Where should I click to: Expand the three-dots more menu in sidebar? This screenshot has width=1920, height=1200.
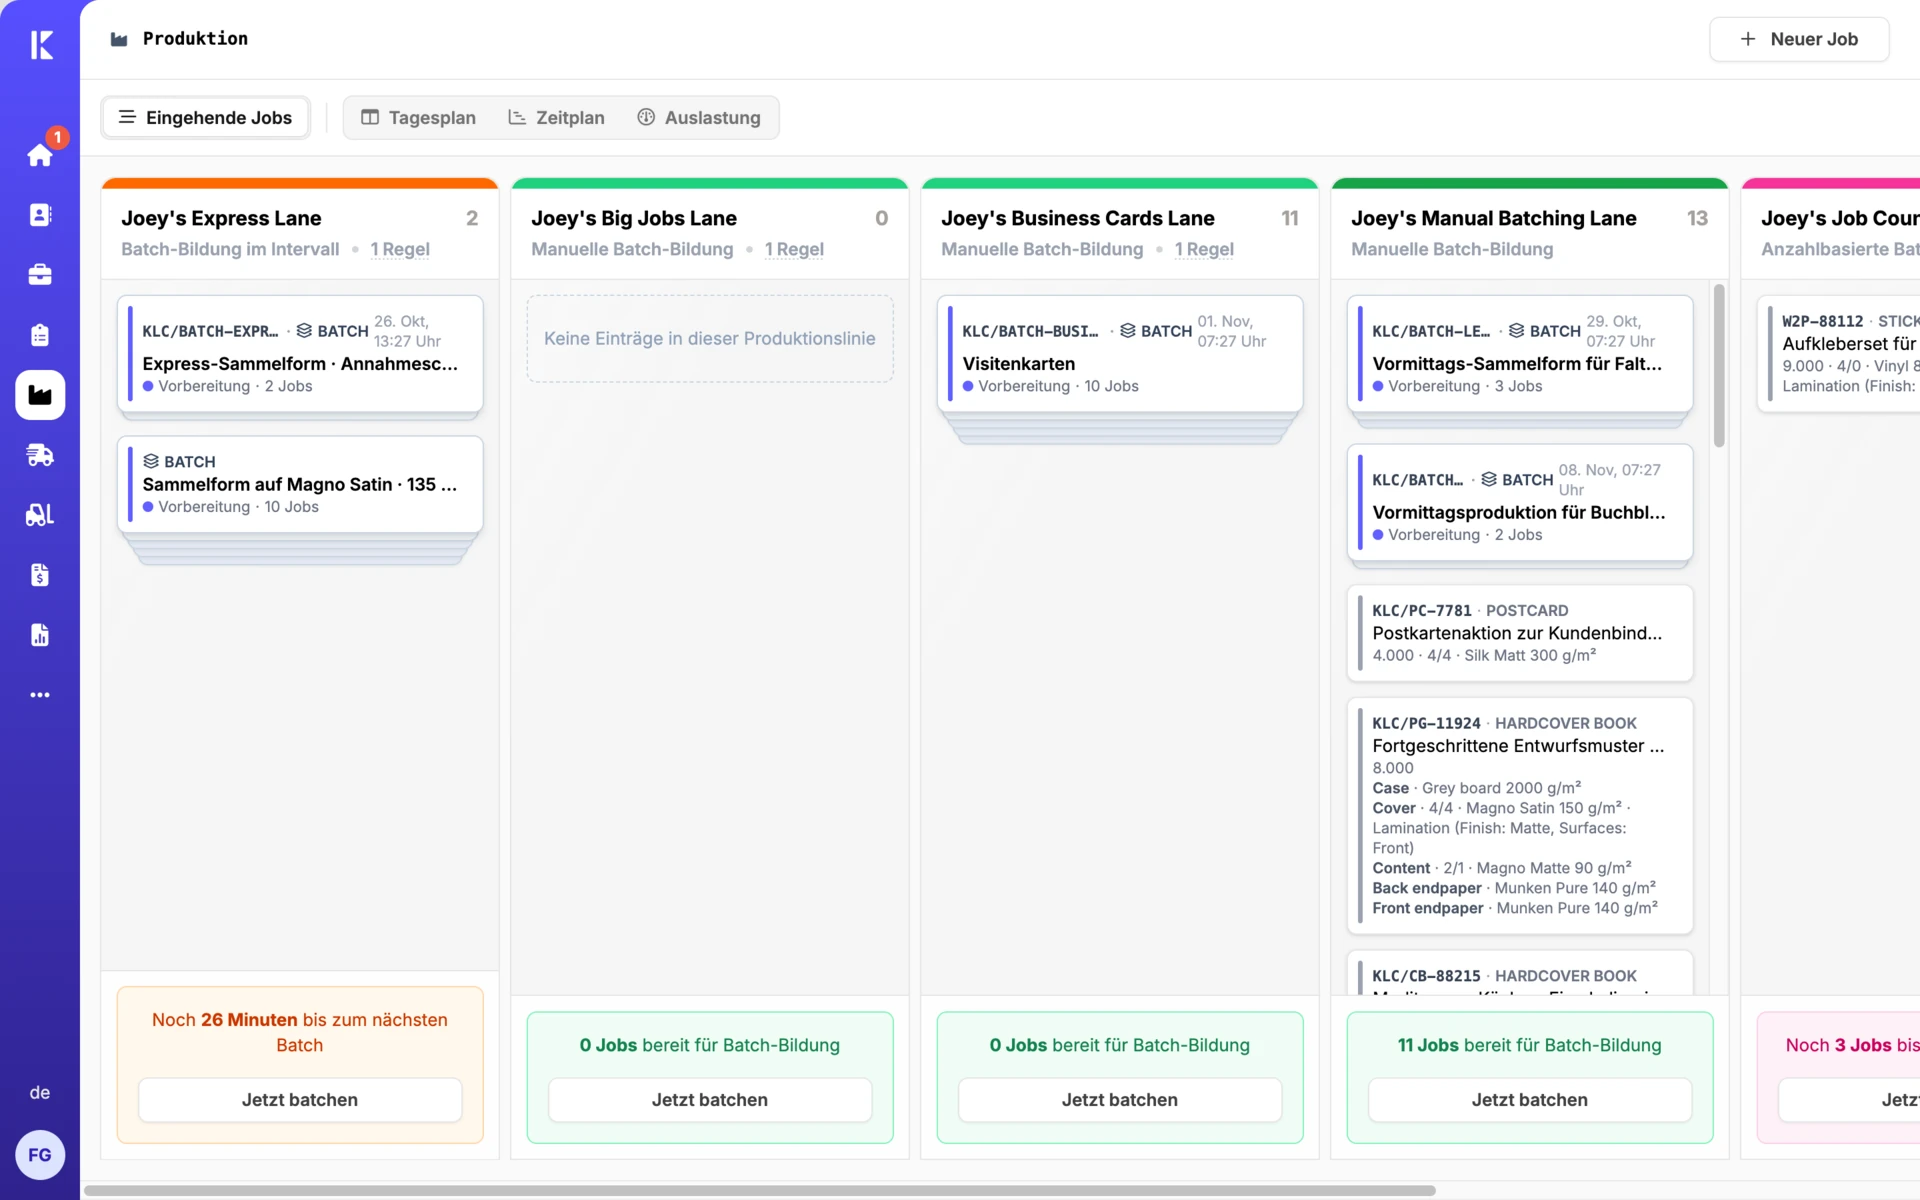(x=40, y=695)
